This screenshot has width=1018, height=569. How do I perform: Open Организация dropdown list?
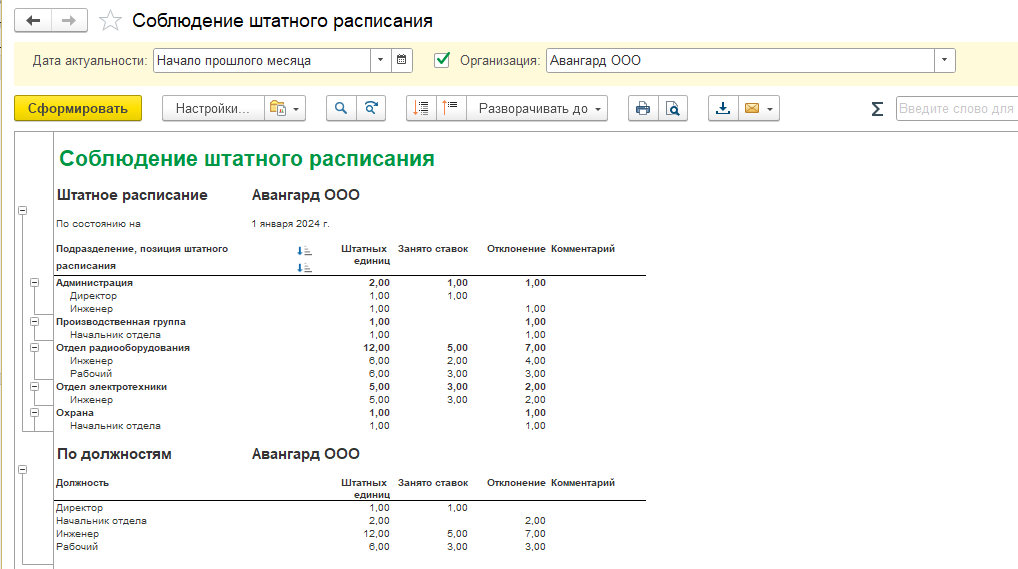click(x=945, y=60)
